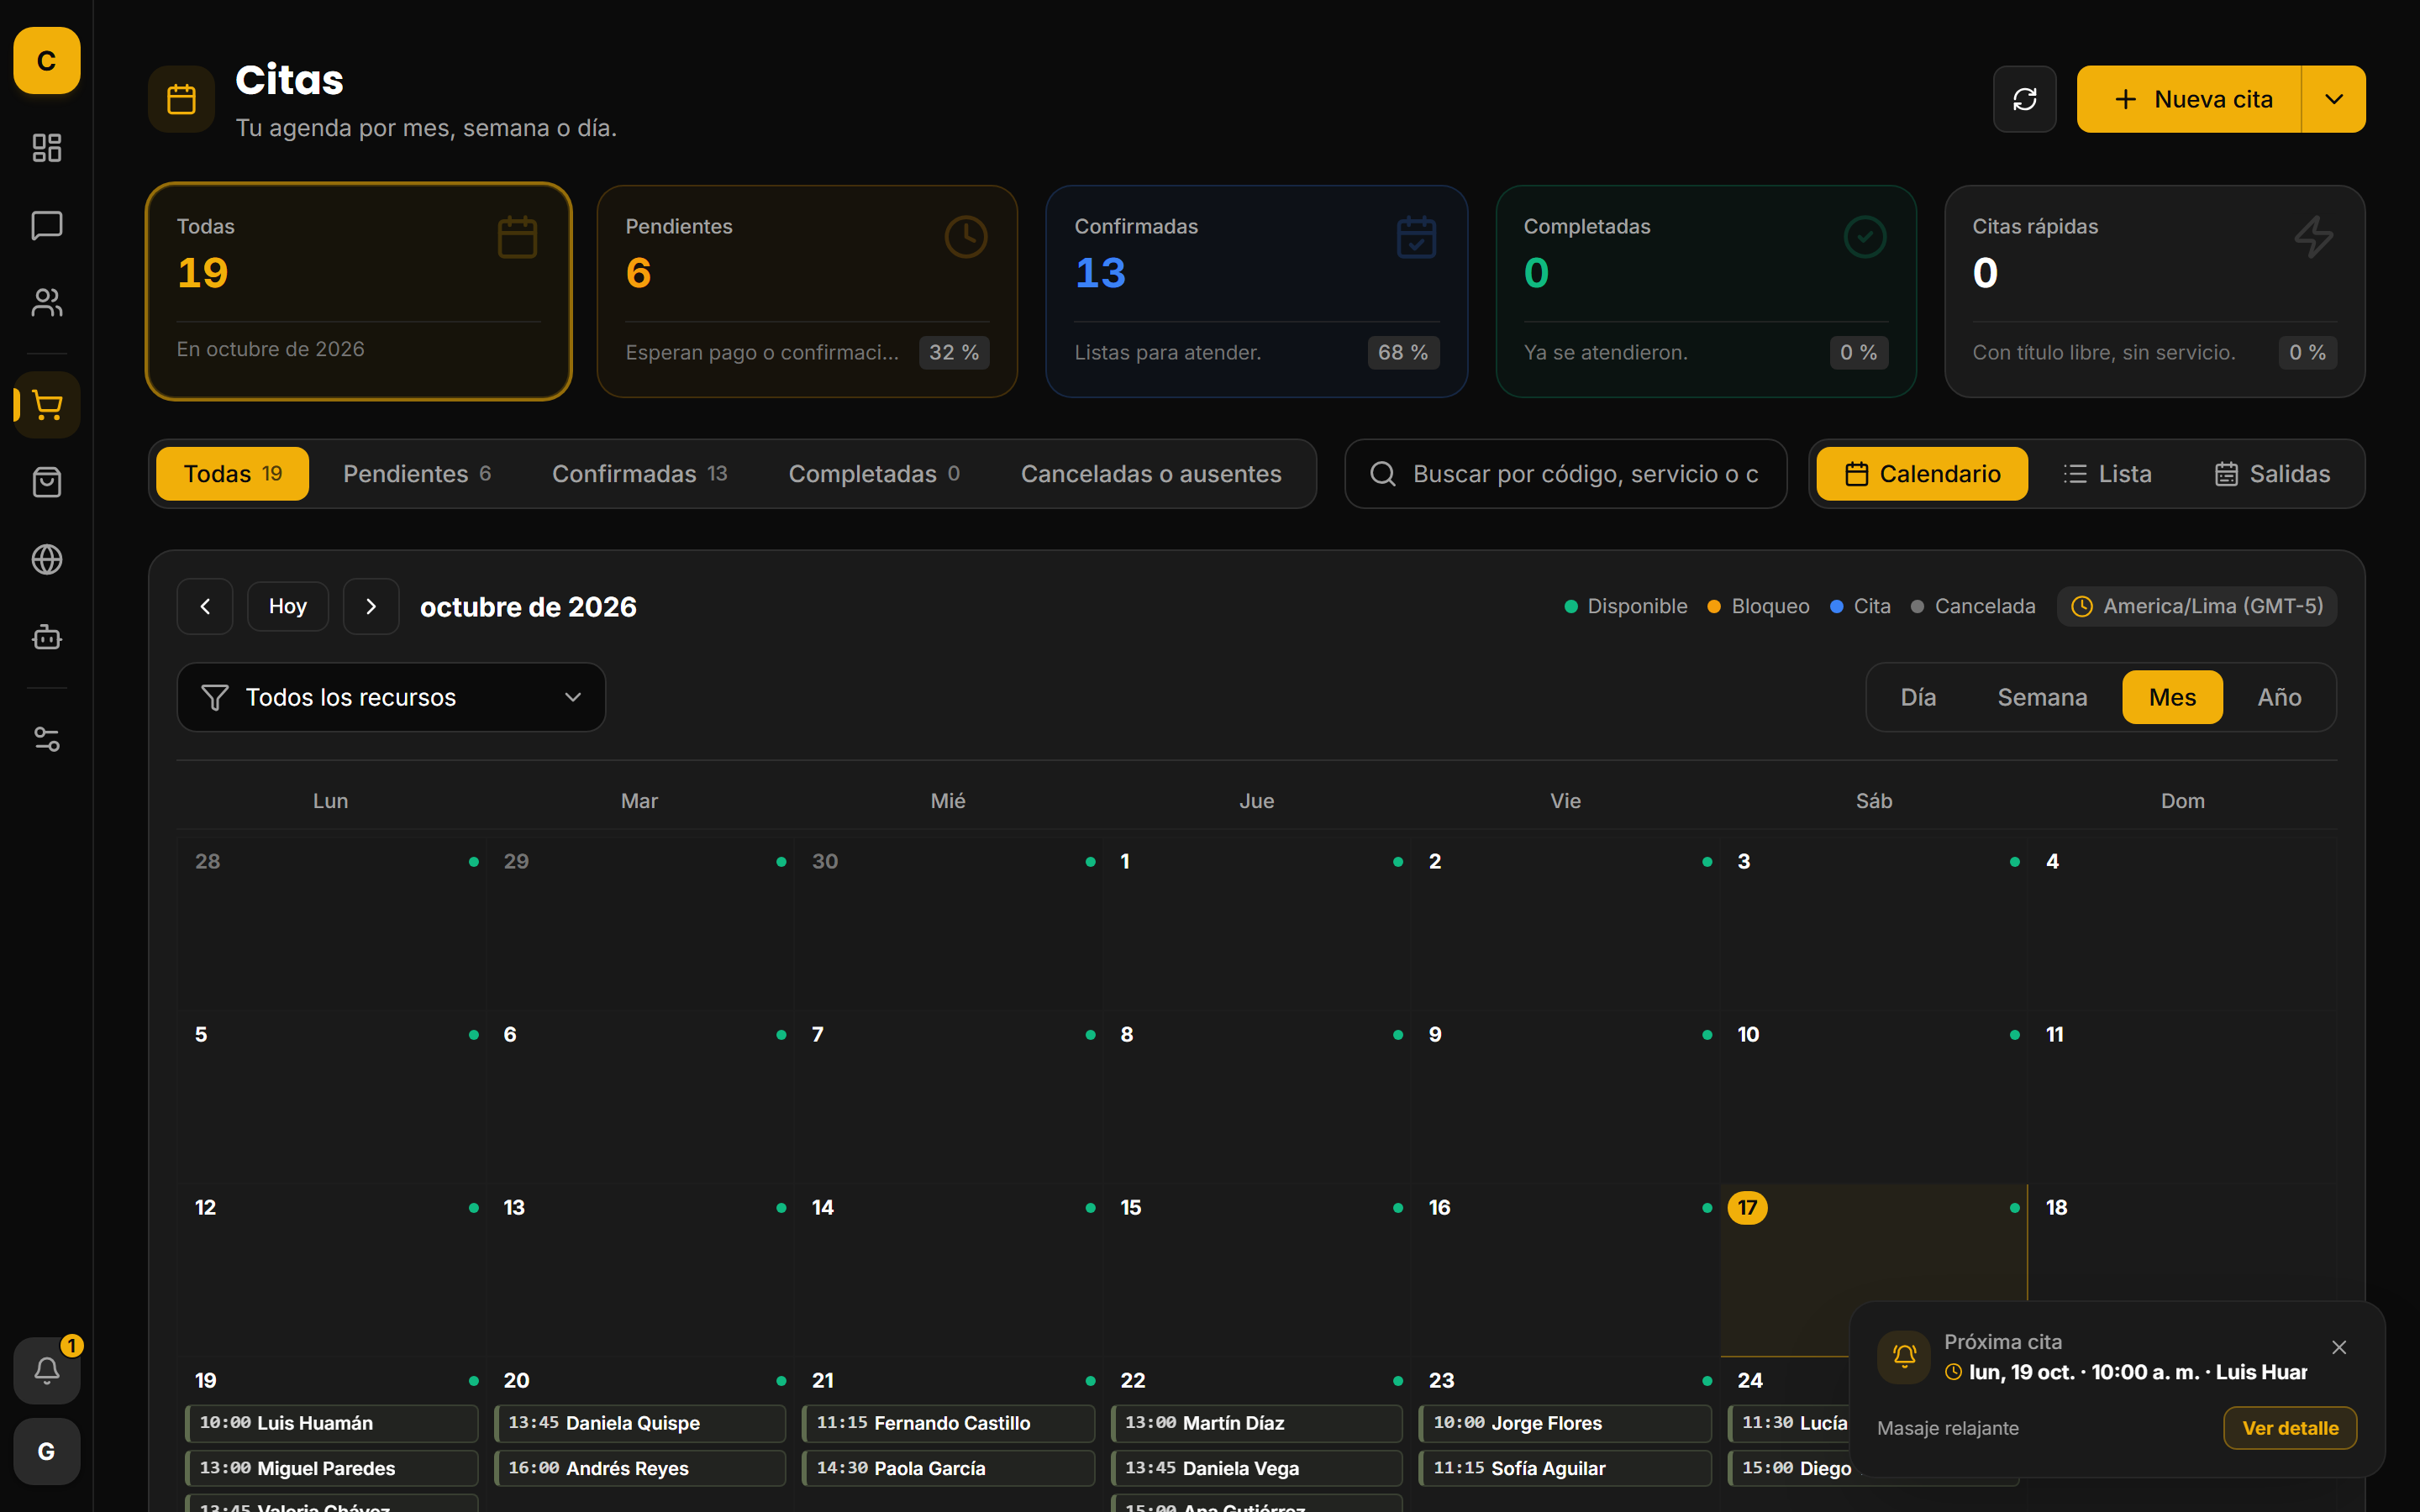Switch to Año view
The height and width of the screenshot is (1512, 2420).
[2279, 697]
